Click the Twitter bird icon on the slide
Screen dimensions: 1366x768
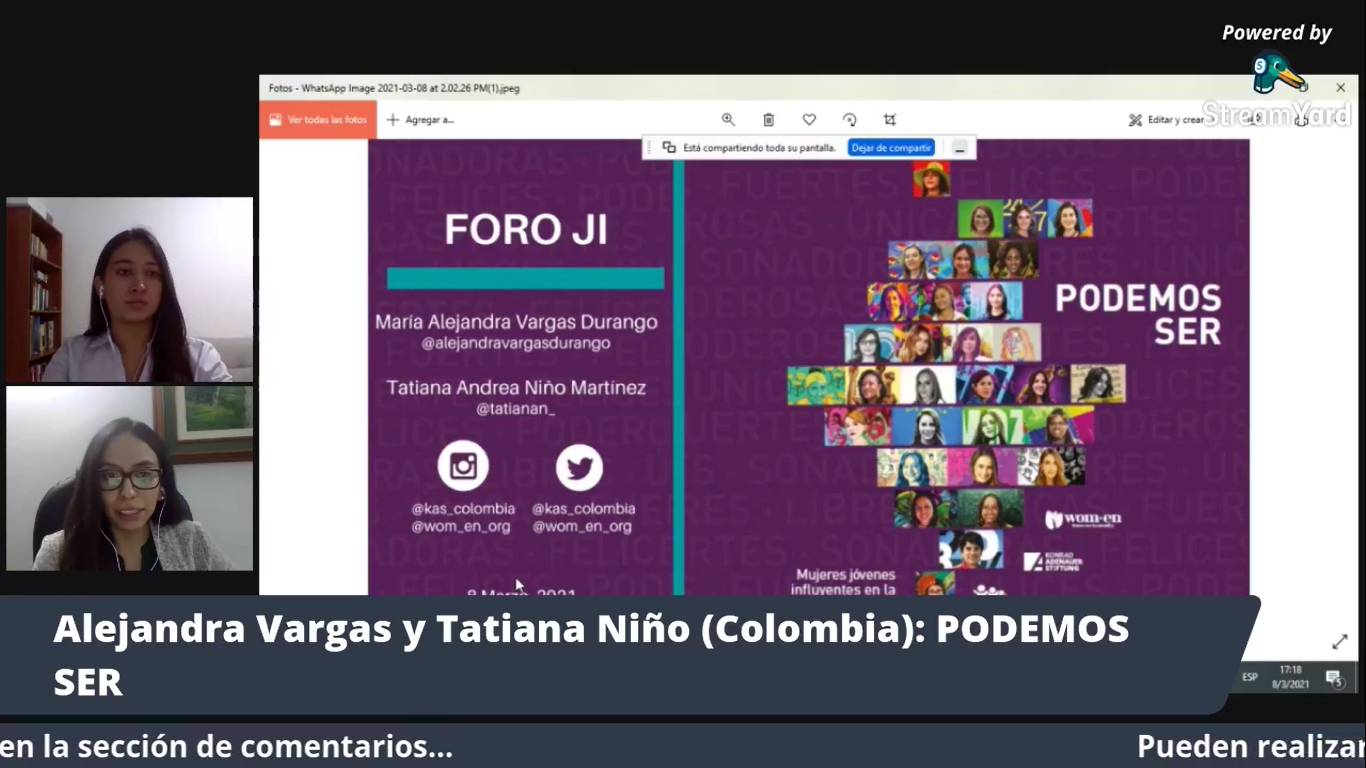pyautogui.click(x=579, y=466)
